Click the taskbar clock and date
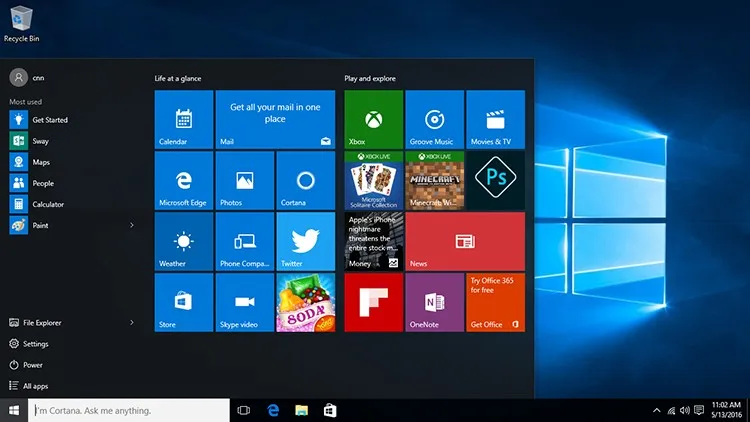 [726, 410]
